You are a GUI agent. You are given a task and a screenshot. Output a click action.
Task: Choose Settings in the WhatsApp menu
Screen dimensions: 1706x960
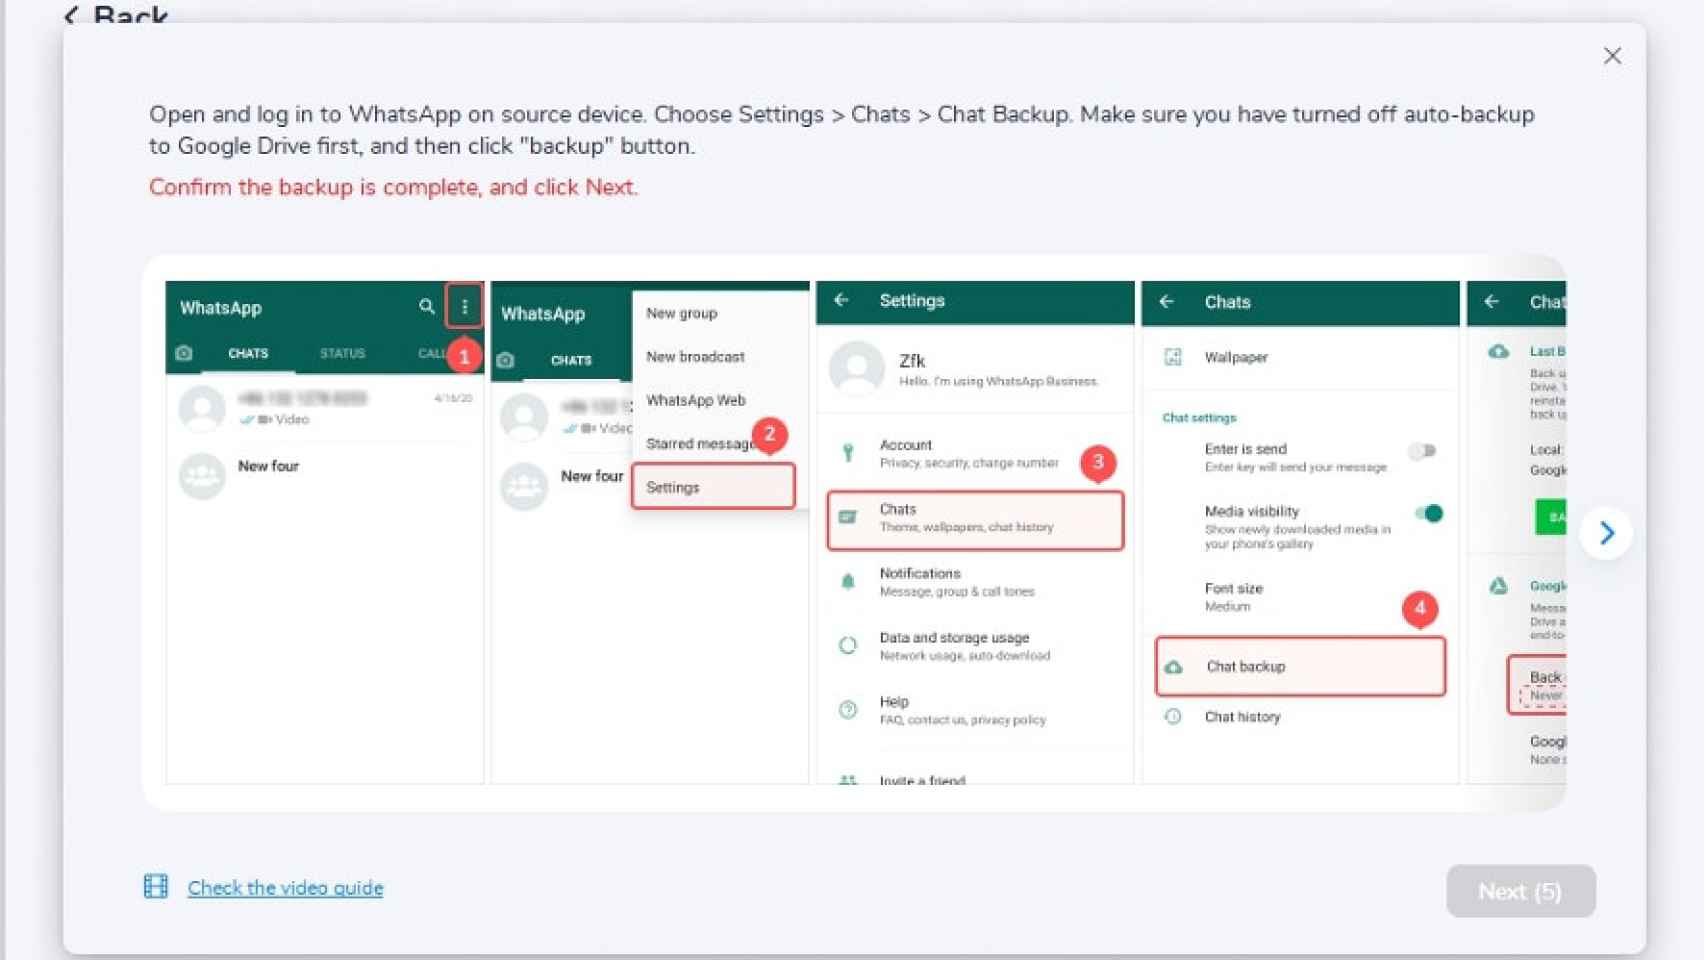point(714,487)
